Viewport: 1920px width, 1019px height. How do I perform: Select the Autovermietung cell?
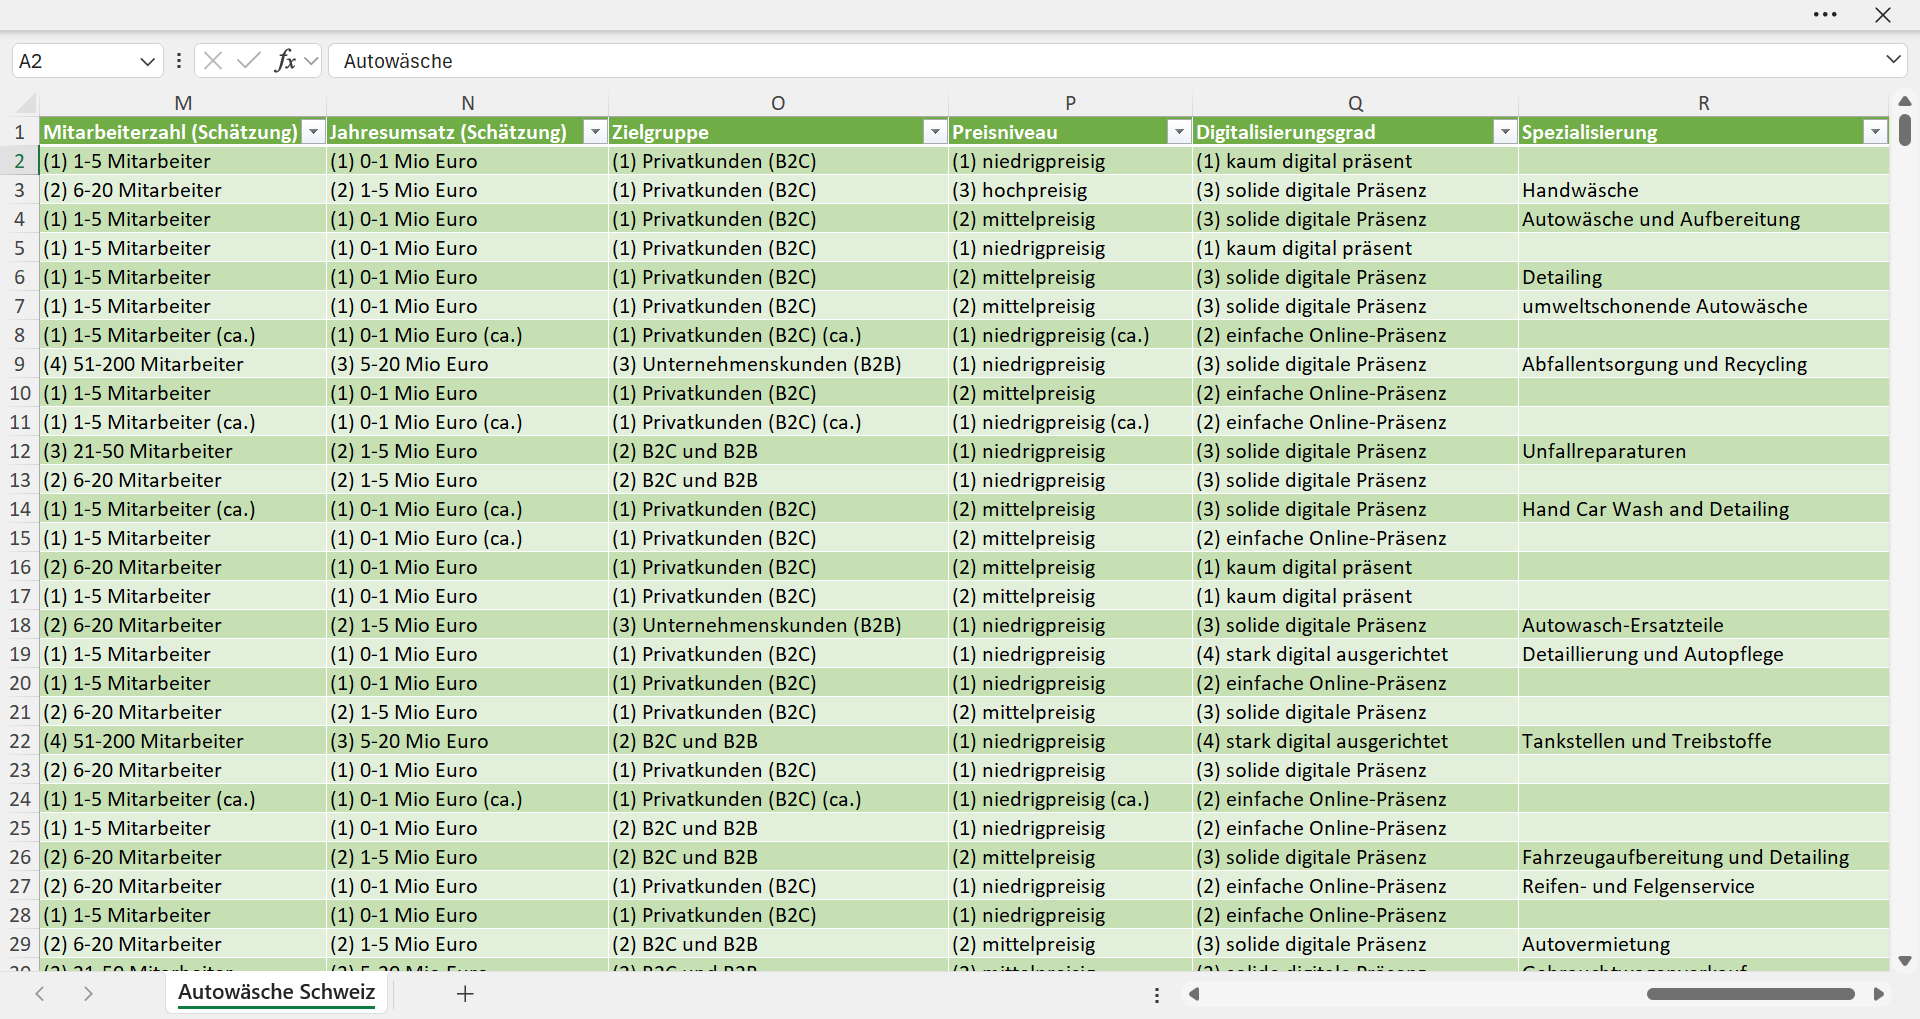tap(1703, 944)
